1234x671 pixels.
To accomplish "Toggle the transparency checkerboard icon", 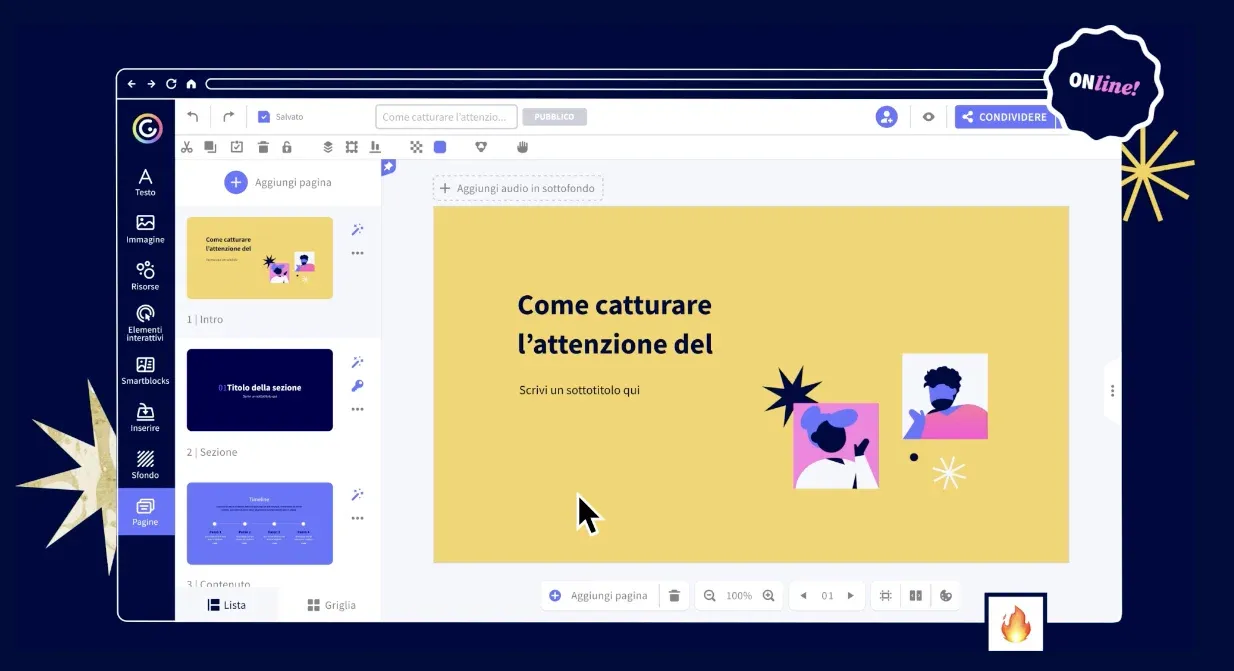I will click(x=417, y=147).
